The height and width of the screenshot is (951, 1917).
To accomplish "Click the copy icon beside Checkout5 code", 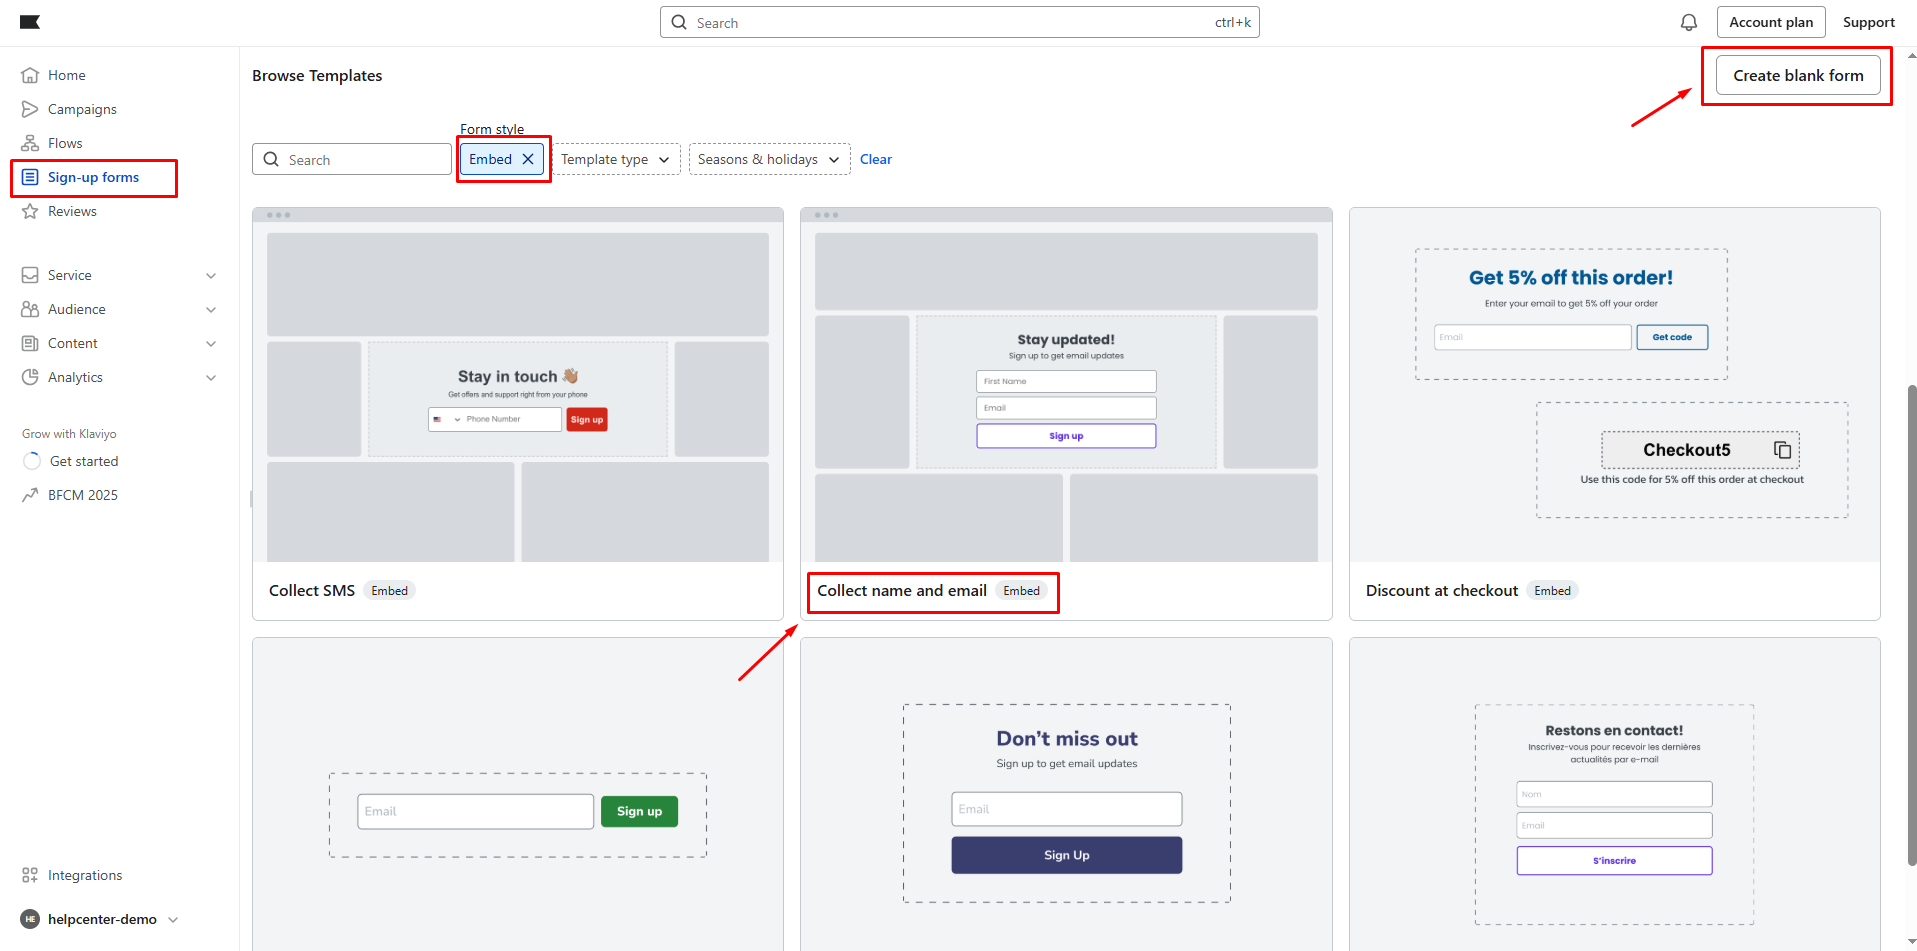I will pyautogui.click(x=1782, y=450).
